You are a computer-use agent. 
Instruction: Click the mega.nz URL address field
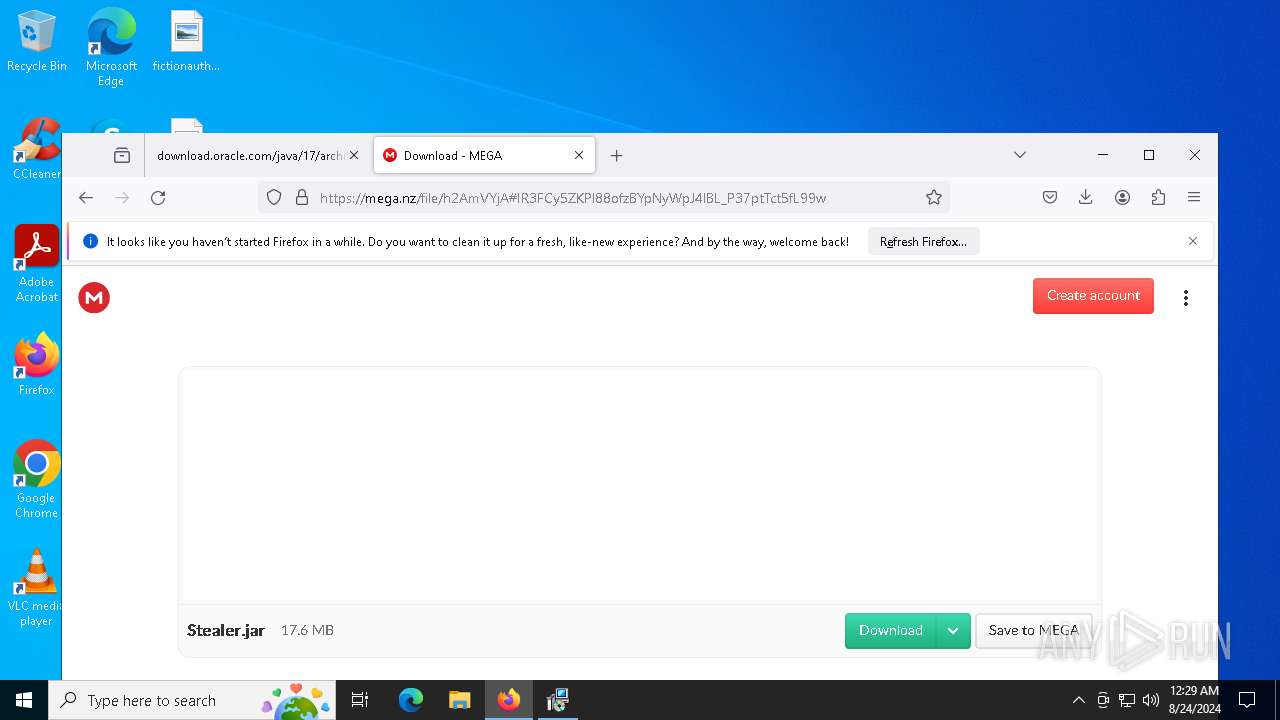point(603,198)
